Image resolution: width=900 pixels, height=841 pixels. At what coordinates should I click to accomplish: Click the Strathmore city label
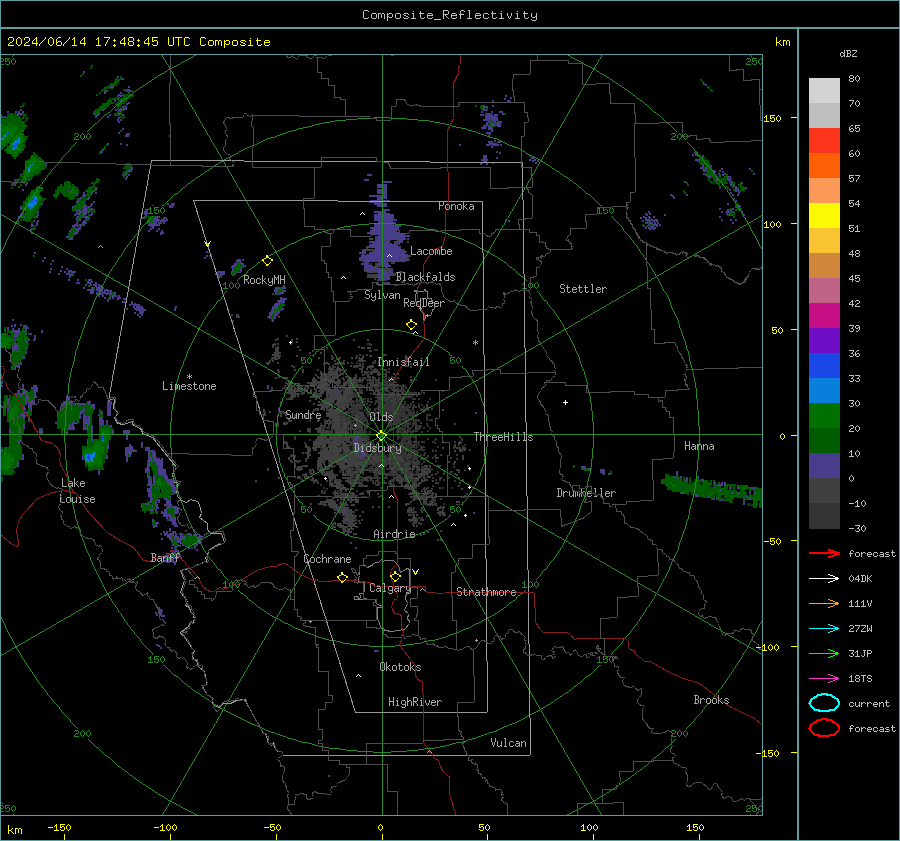click(x=486, y=592)
